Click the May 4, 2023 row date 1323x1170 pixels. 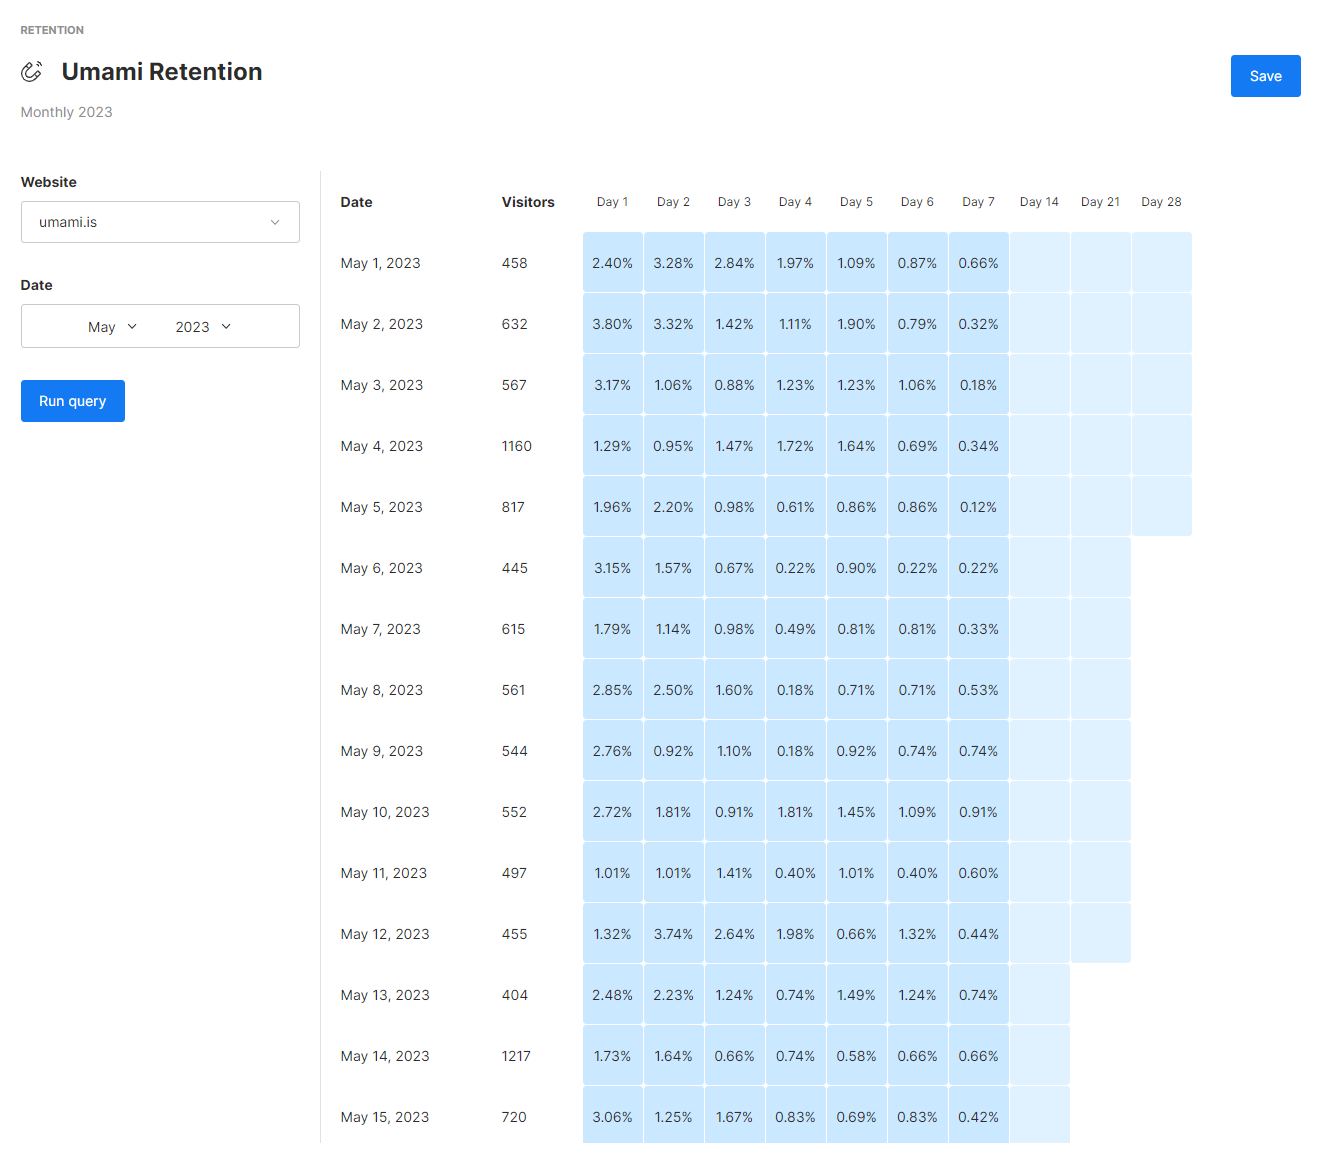pos(381,446)
